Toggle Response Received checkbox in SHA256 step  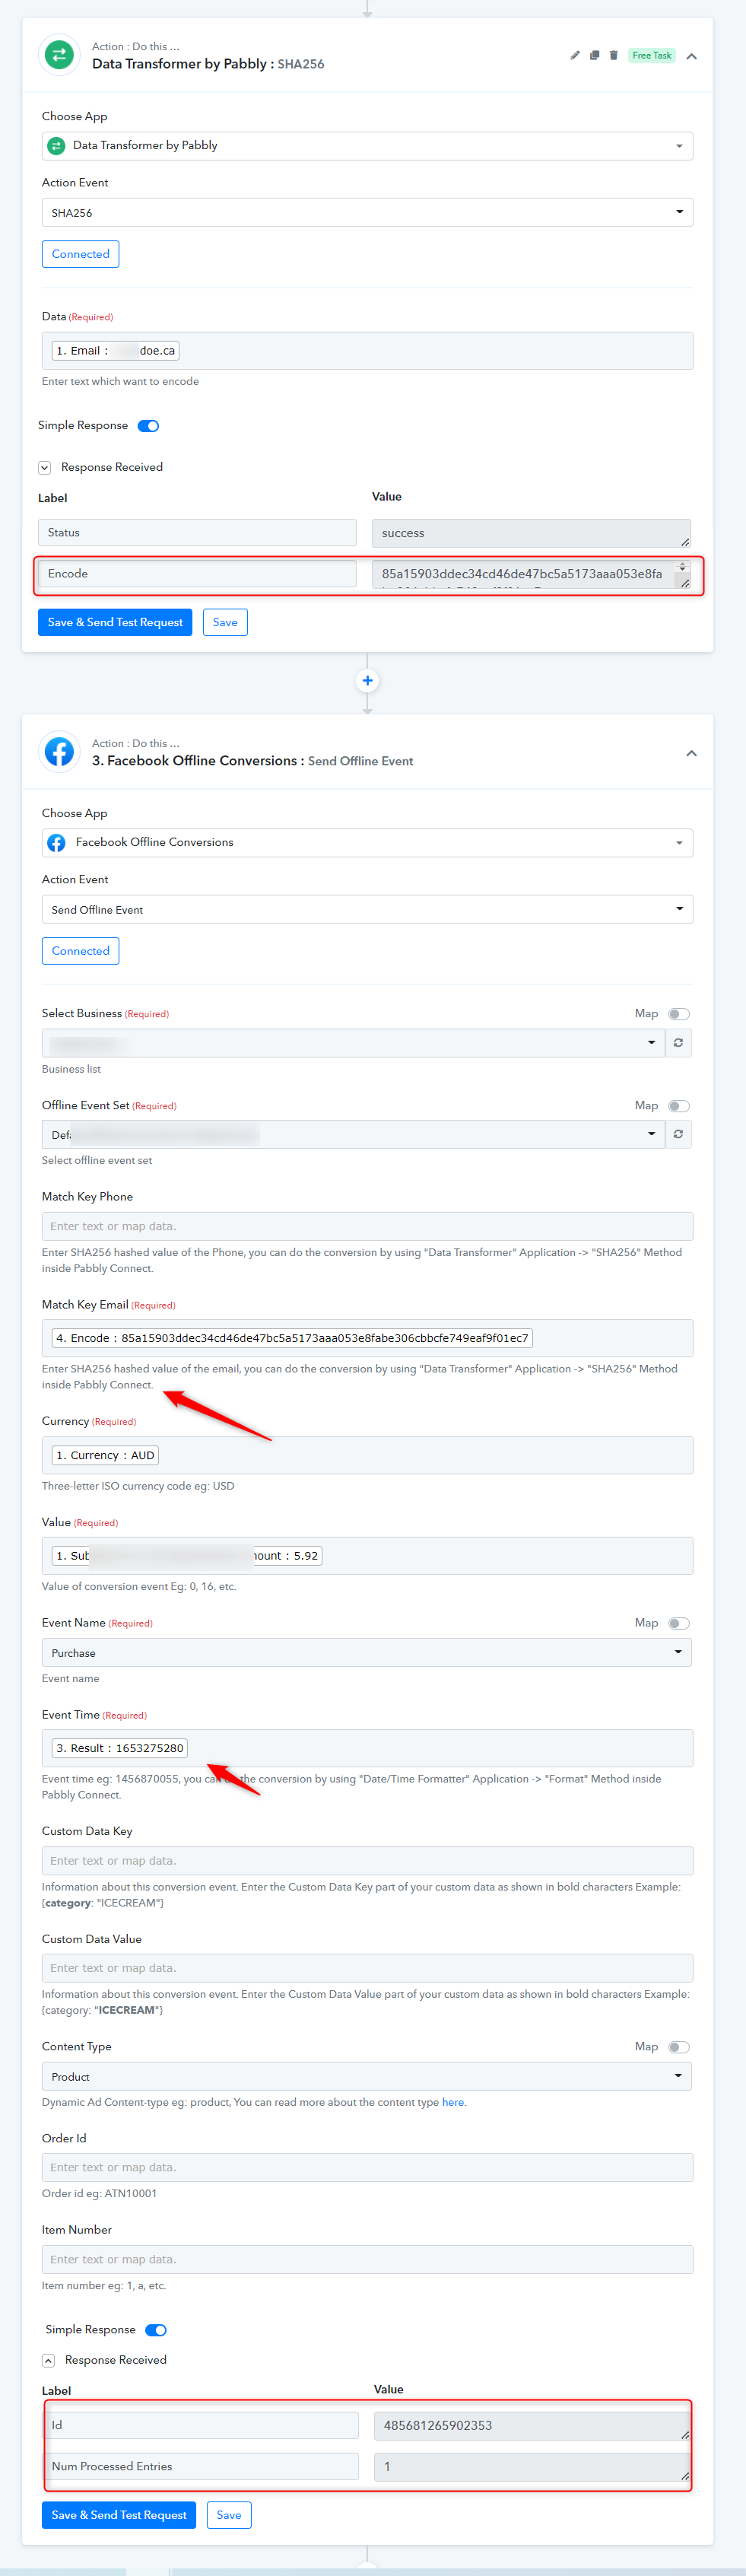point(45,468)
